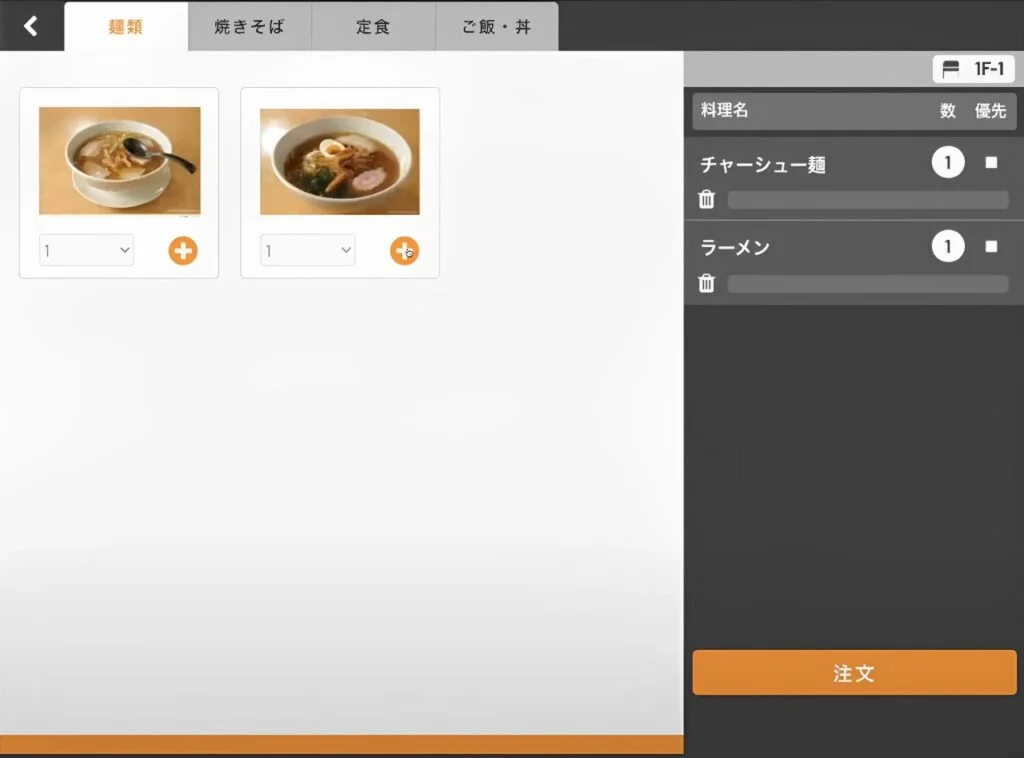The width and height of the screenshot is (1024, 758).
Task: Open quantity dropdown for first noodle dish
Action: [87, 250]
